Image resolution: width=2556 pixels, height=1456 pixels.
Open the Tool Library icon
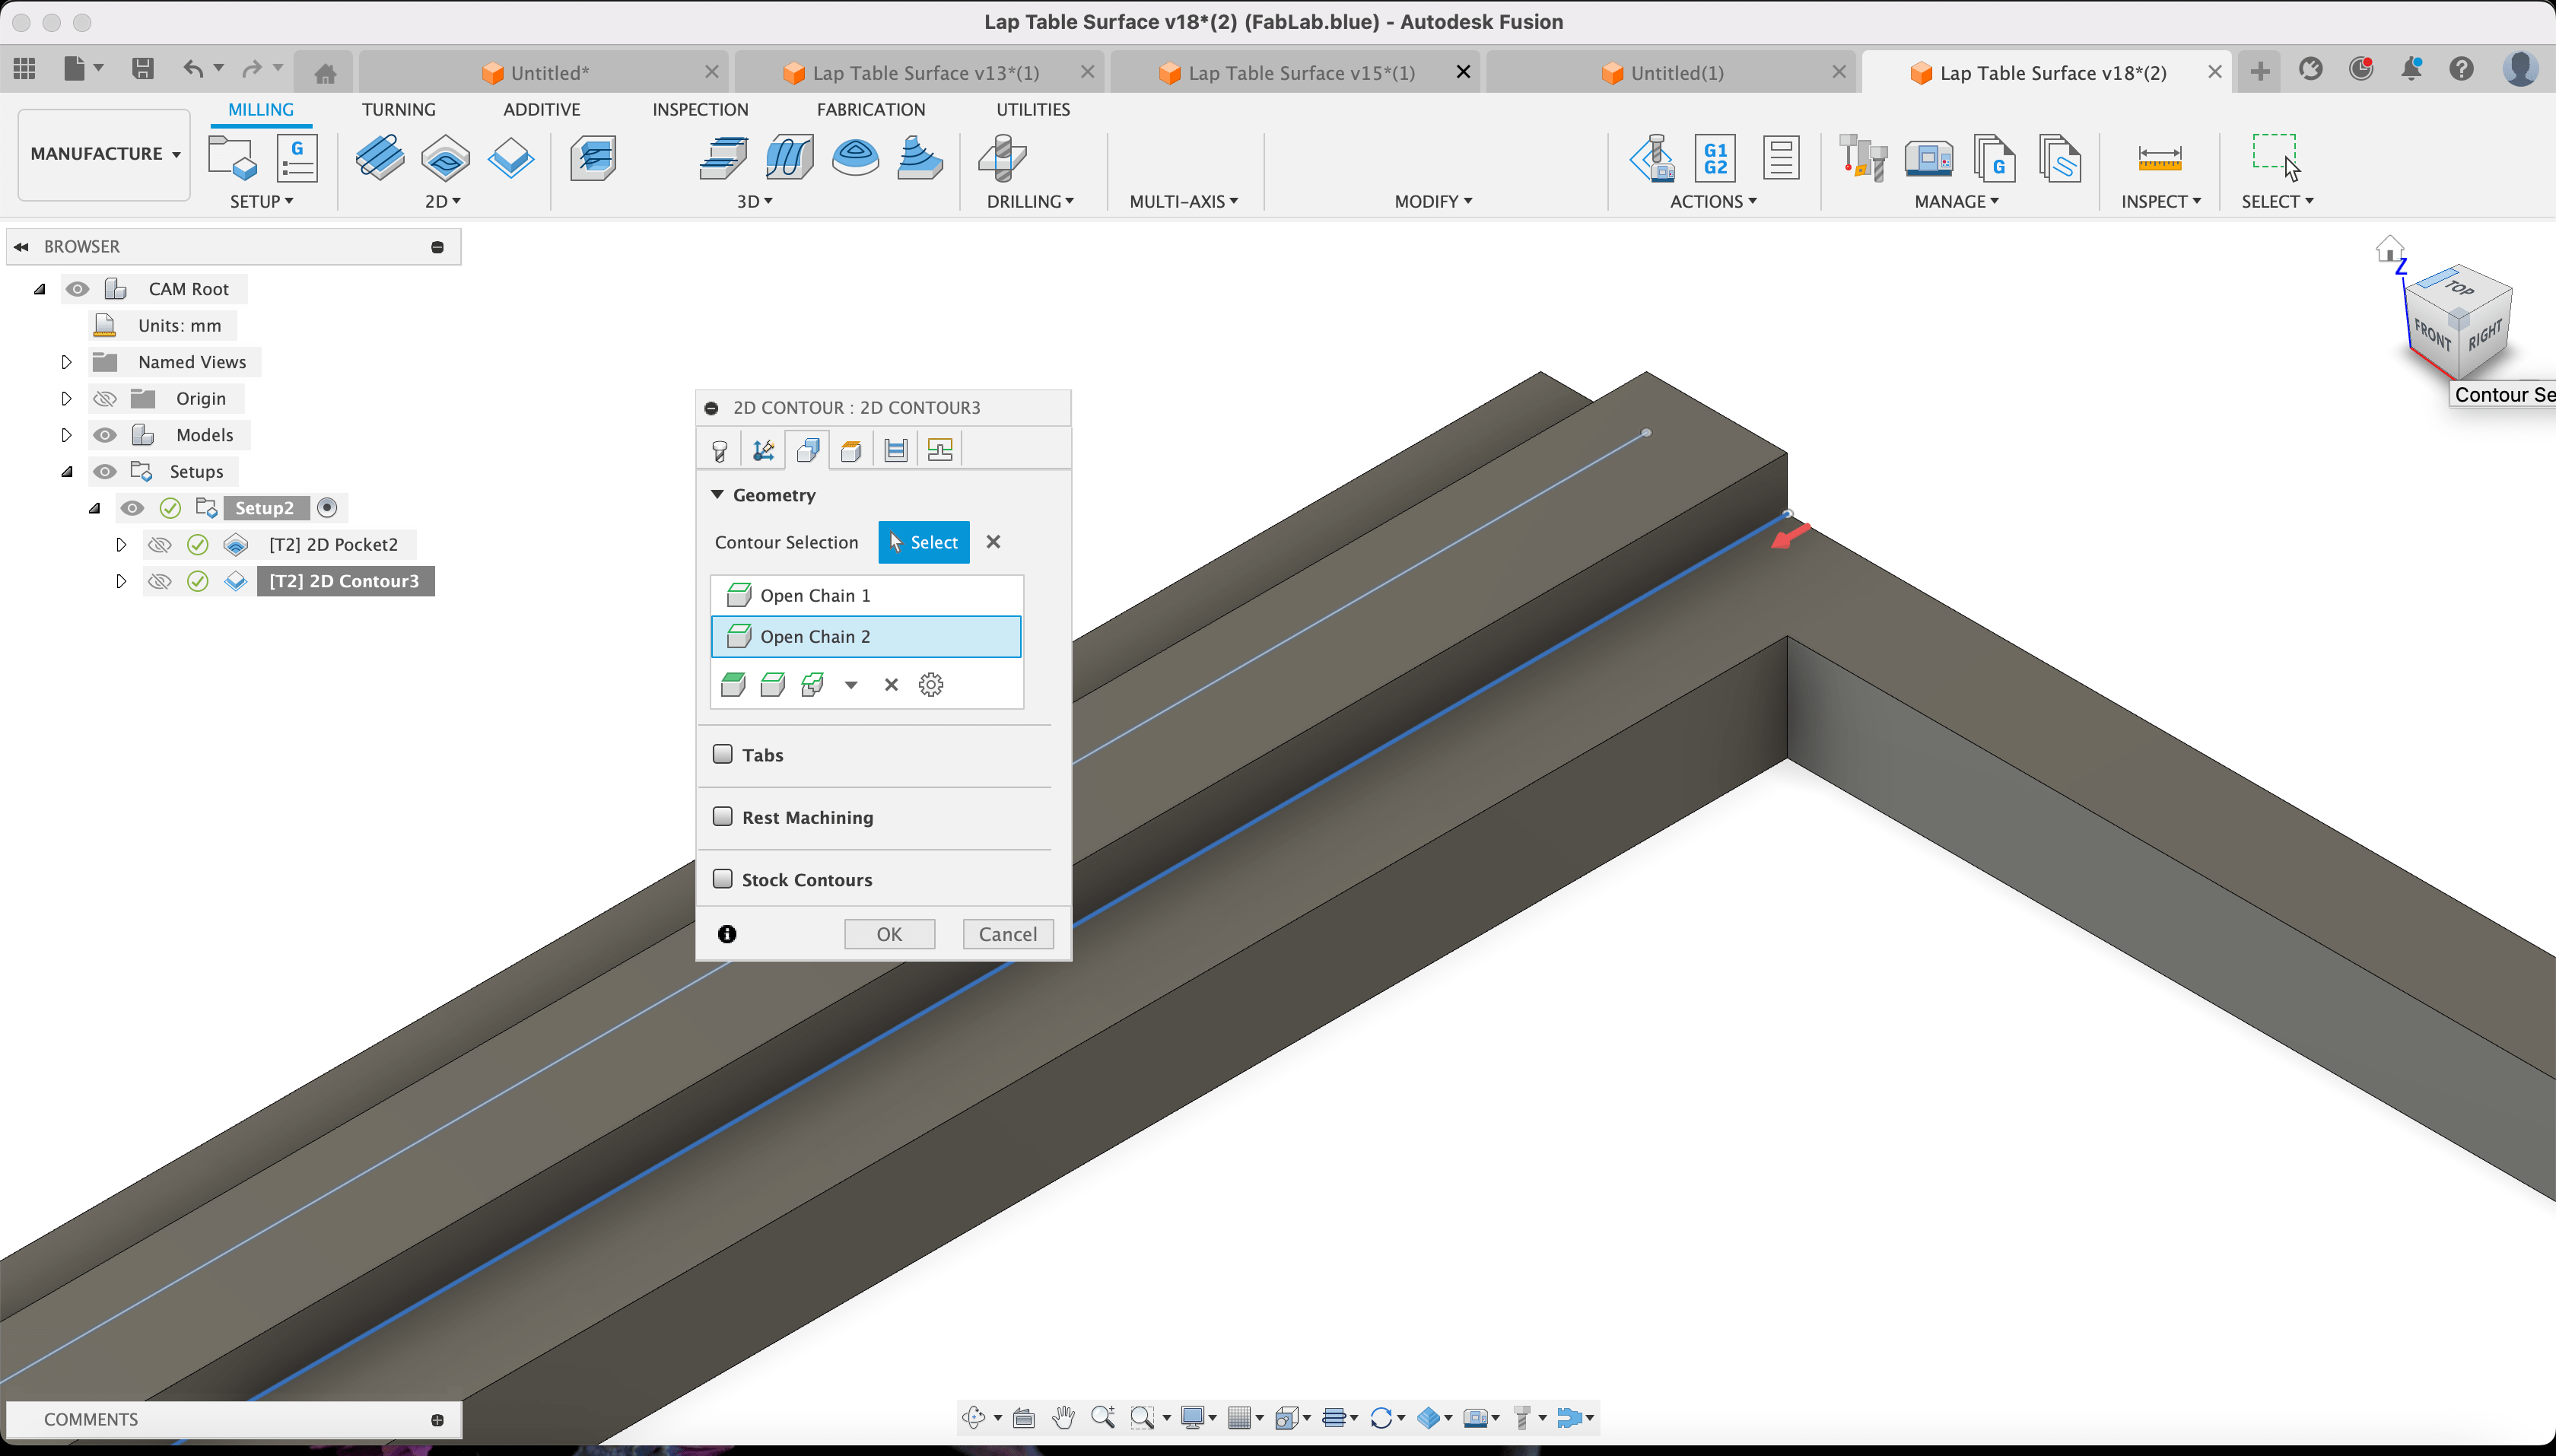click(1863, 158)
